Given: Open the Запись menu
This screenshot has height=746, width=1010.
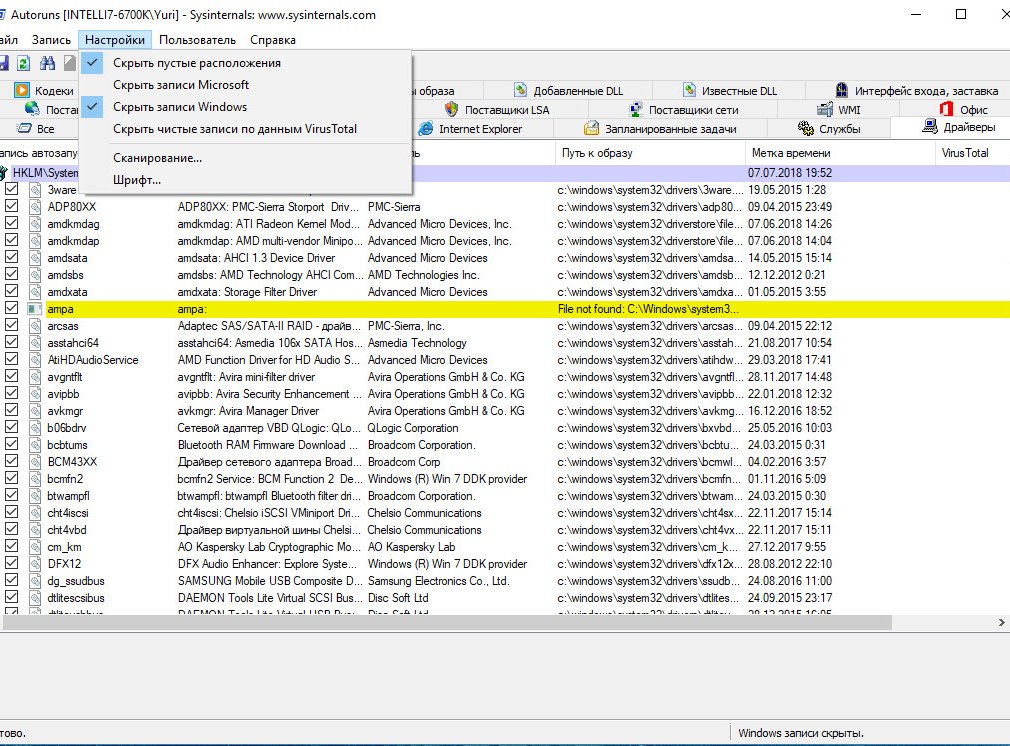Looking at the screenshot, I should point(52,40).
